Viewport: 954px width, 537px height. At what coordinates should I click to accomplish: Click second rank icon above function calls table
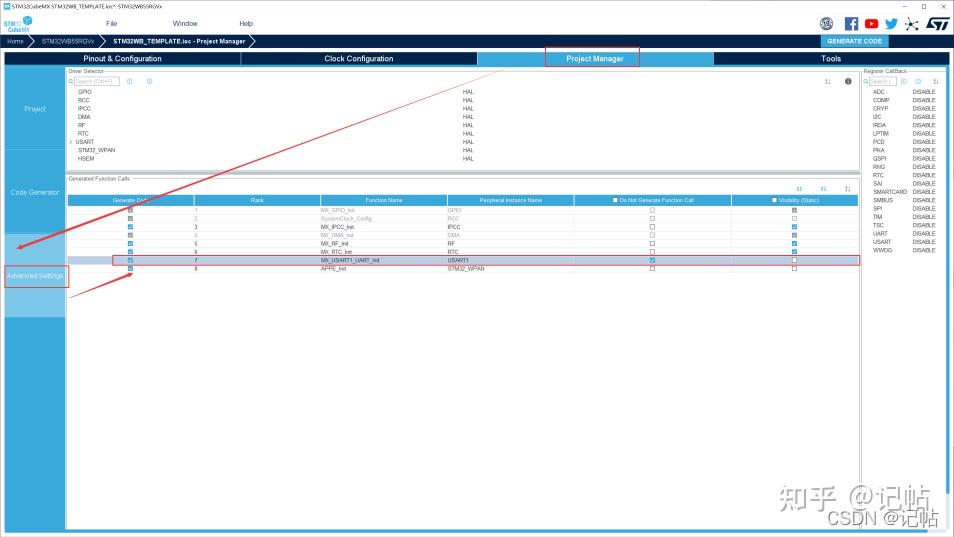823,189
